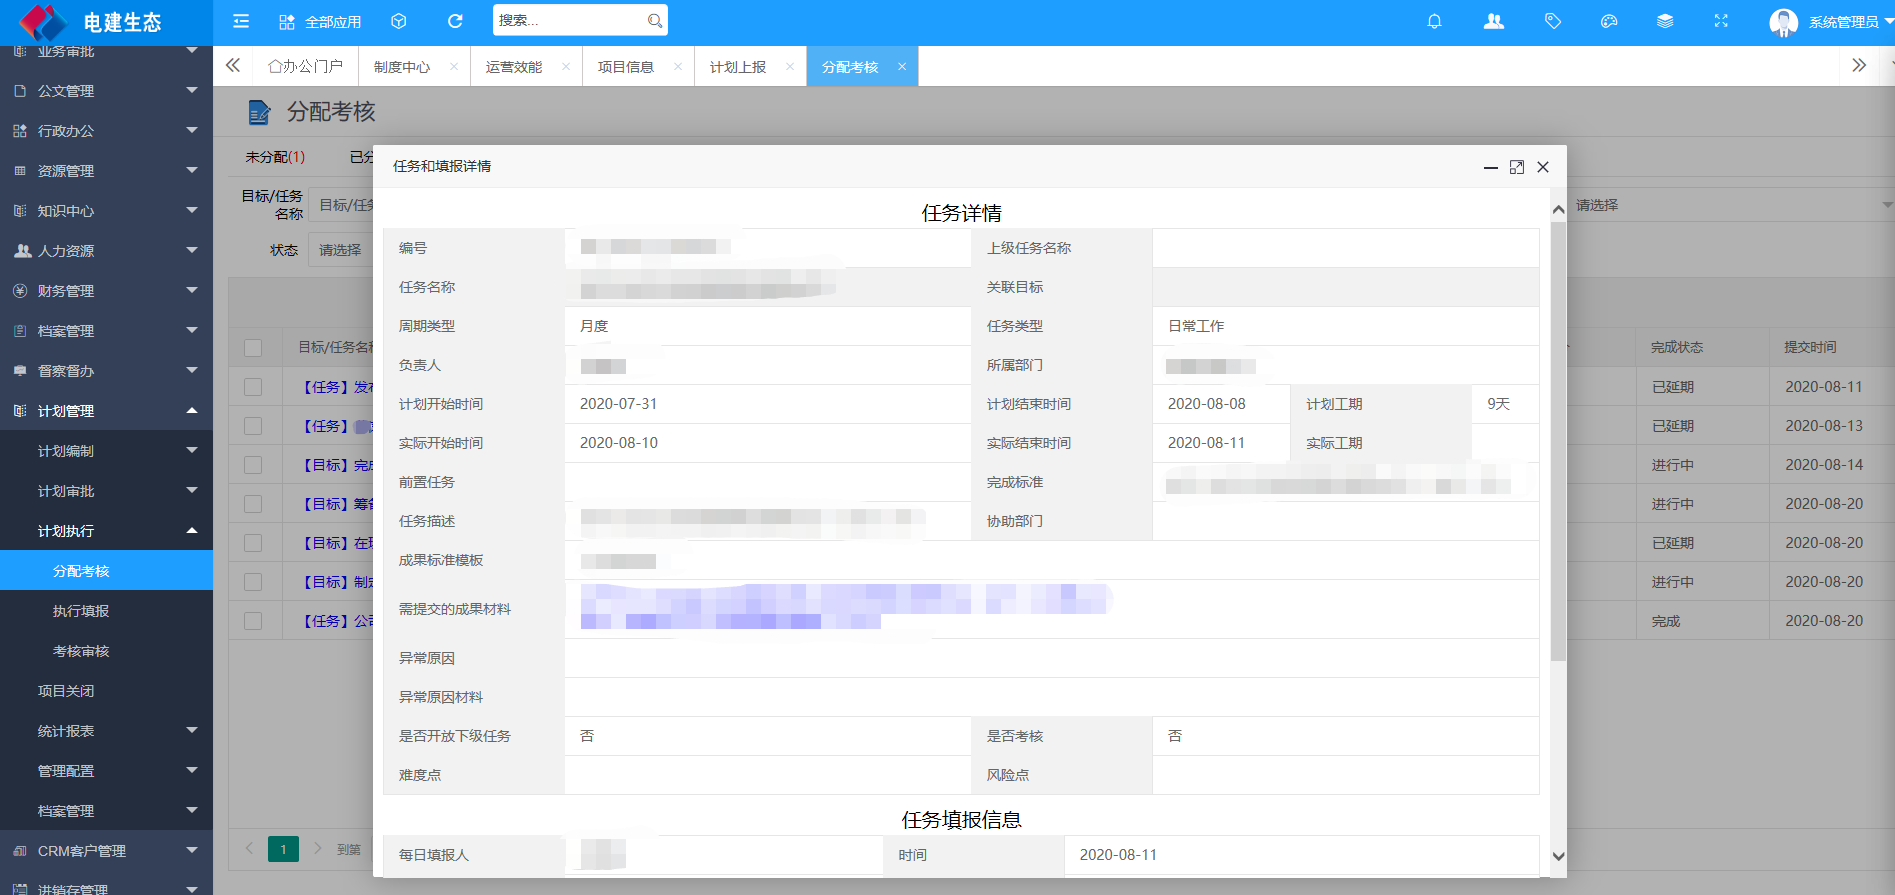Expand 统计报表 in sidebar

click(x=106, y=731)
